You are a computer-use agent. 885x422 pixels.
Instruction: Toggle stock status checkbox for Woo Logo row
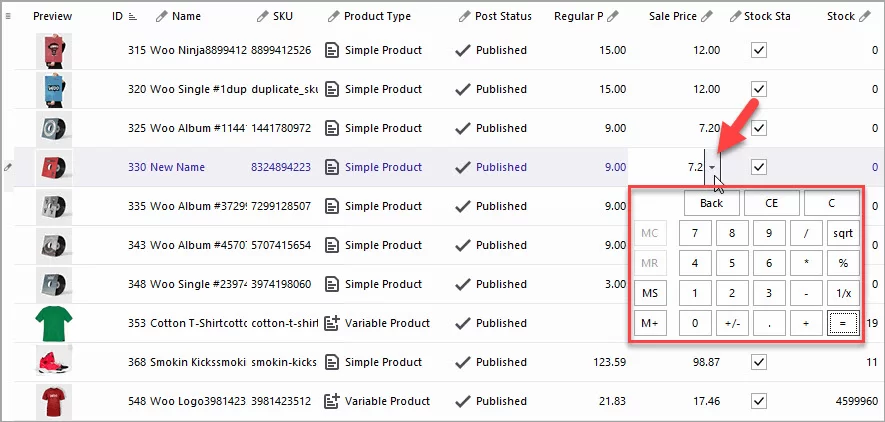(758, 401)
